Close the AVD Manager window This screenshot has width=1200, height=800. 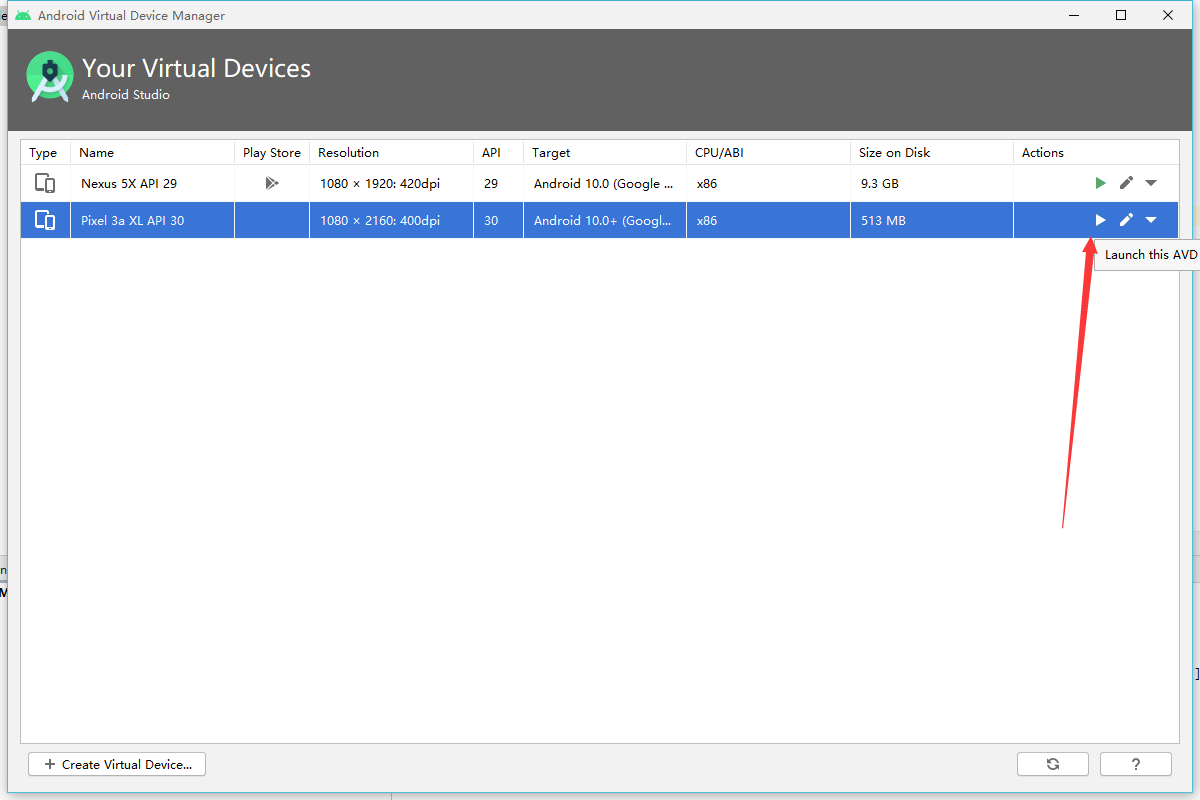1168,15
